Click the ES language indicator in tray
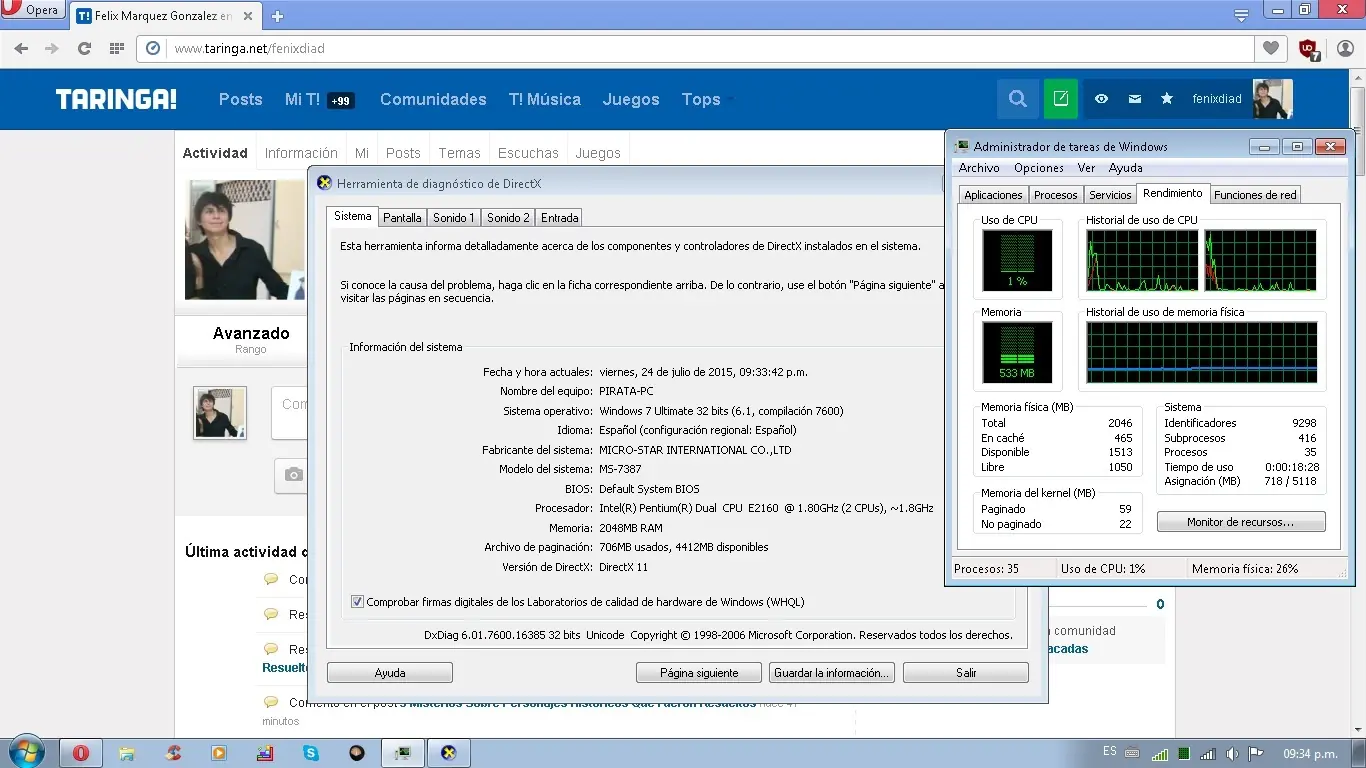1366x768 pixels. pos(1110,751)
